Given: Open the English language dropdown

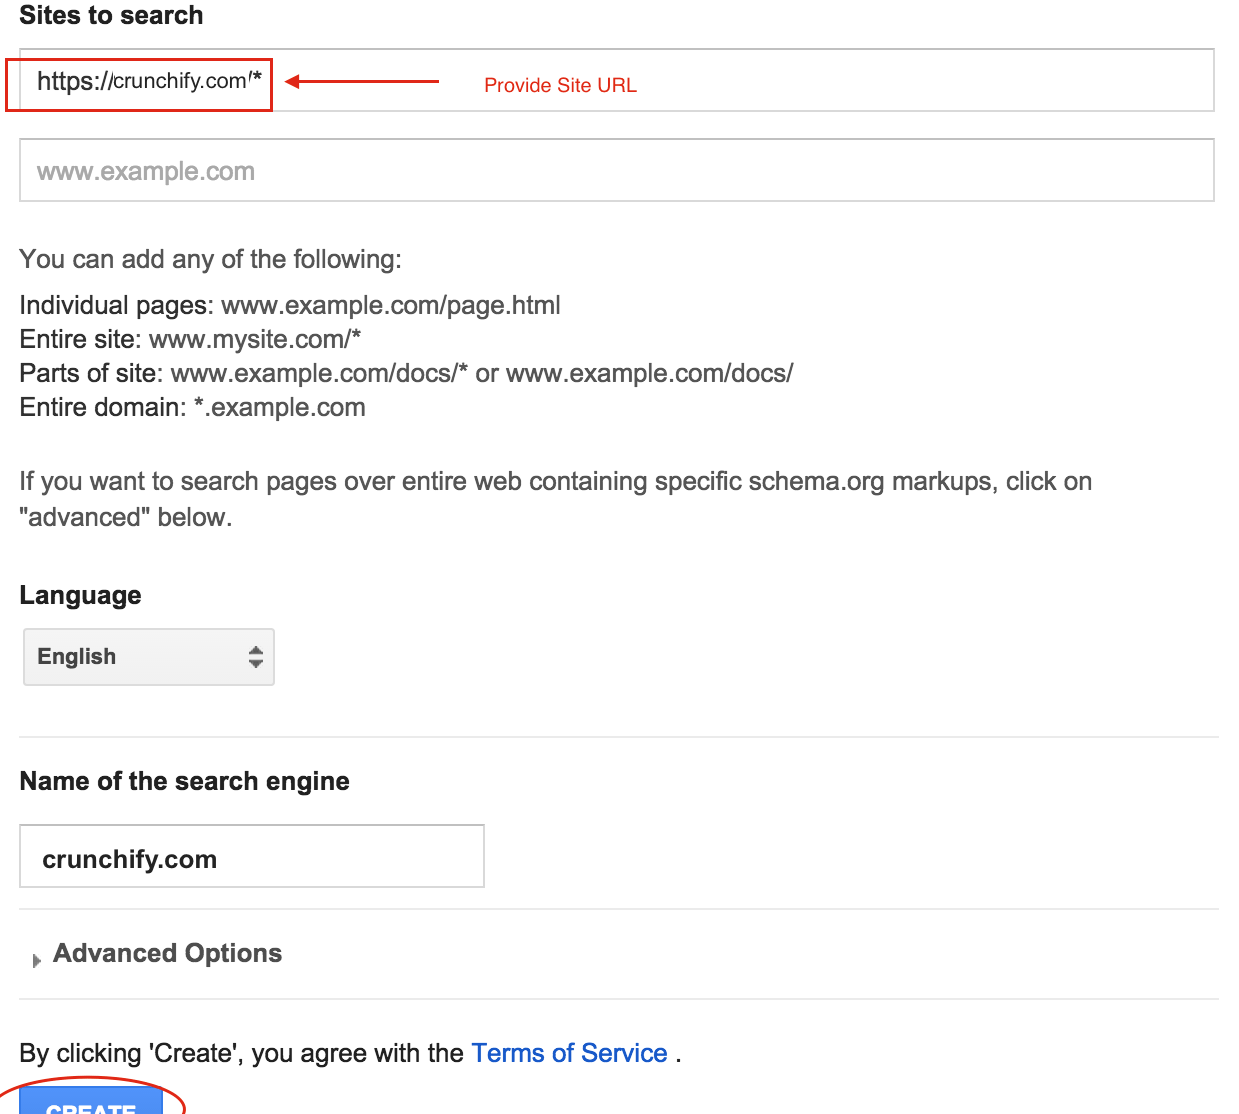Looking at the screenshot, I should tap(148, 657).
